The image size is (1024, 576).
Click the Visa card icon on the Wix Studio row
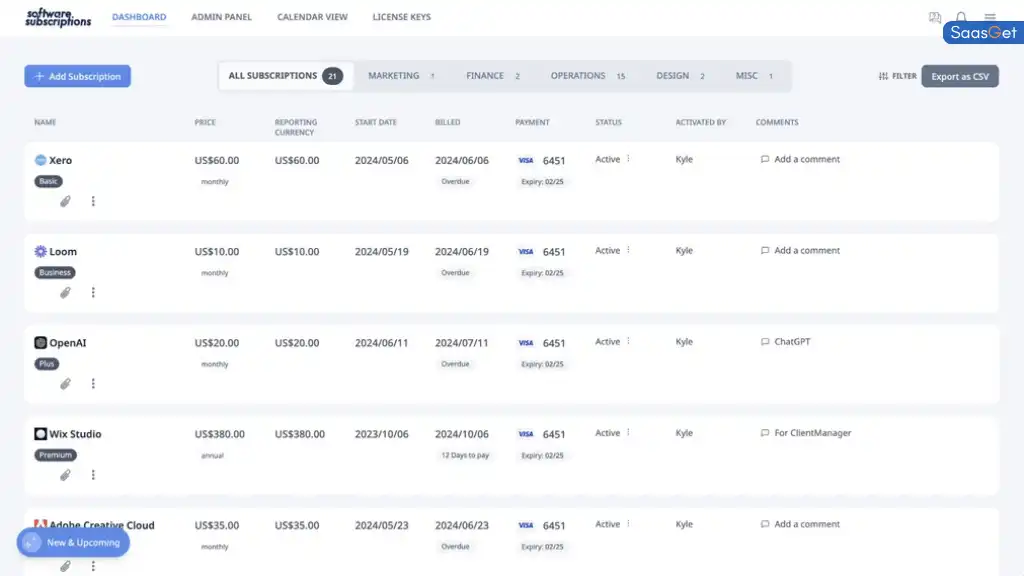(x=525, y=434)
